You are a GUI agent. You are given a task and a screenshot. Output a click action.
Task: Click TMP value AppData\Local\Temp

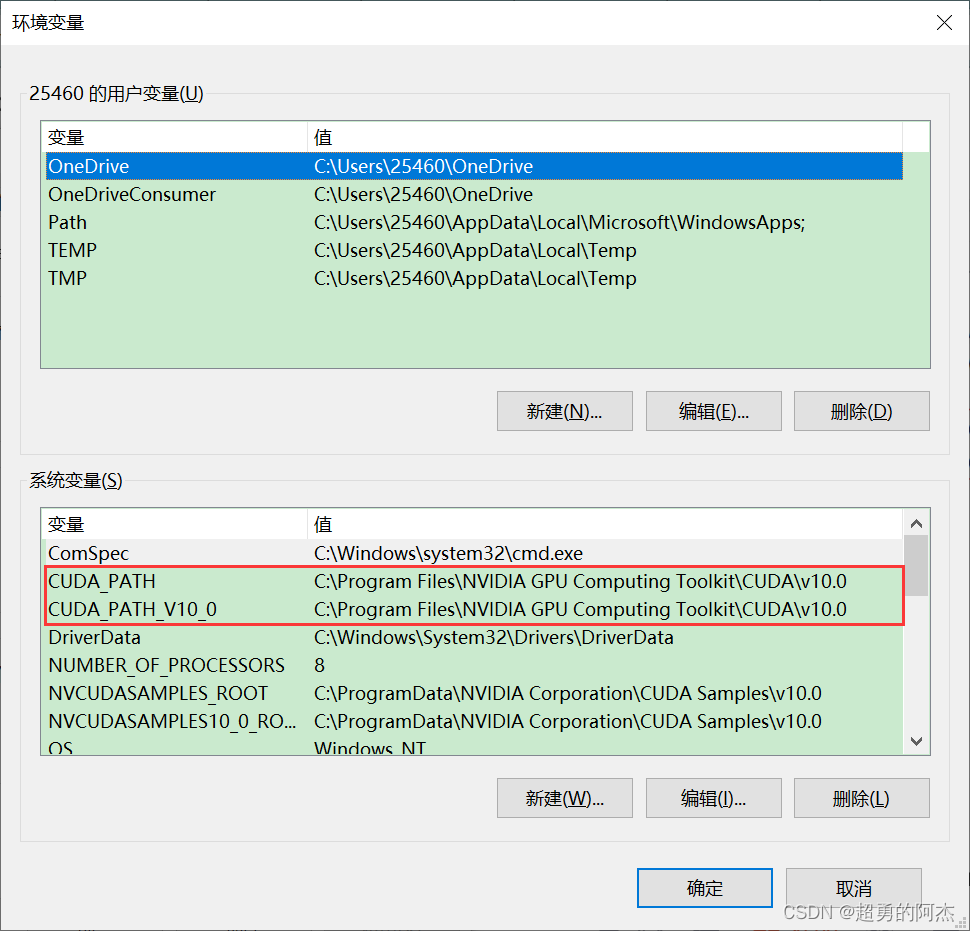tap(475, 278)
